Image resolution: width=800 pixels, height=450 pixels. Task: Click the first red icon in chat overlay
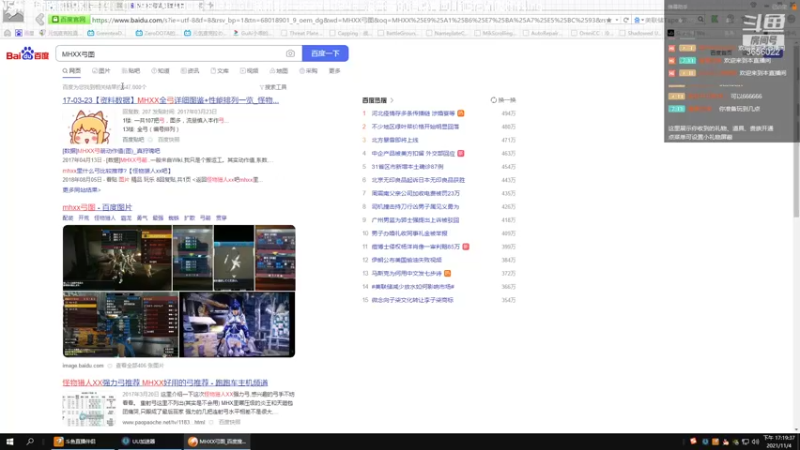(671, 48)
